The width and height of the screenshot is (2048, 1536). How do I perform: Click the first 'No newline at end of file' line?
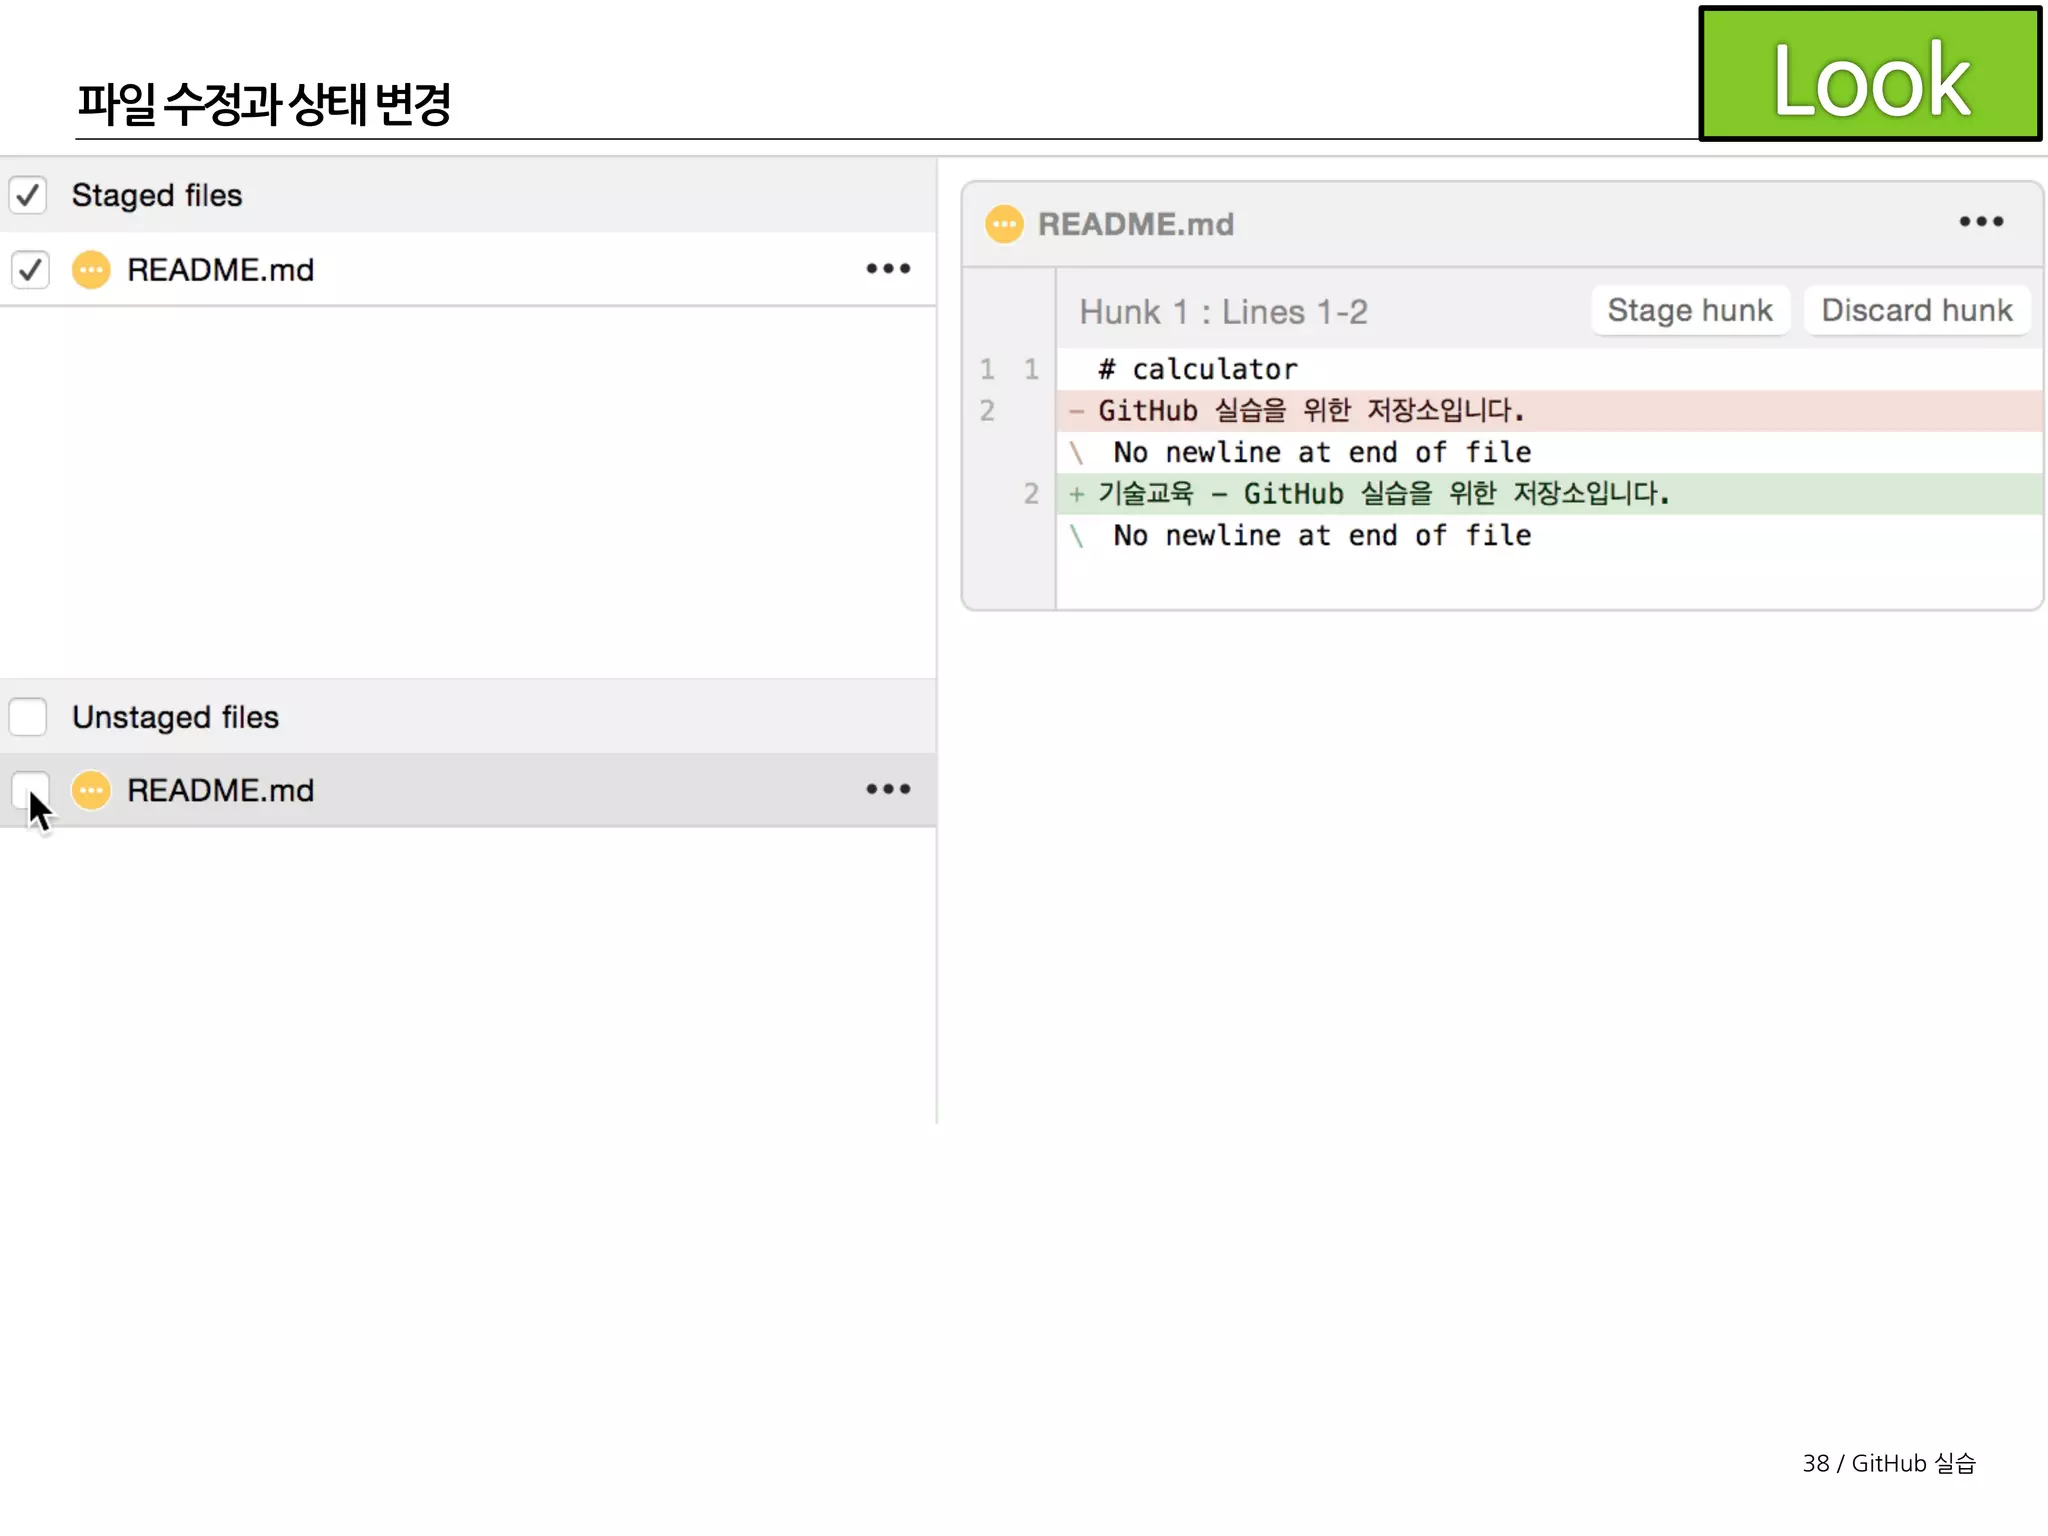(1549, 452)
